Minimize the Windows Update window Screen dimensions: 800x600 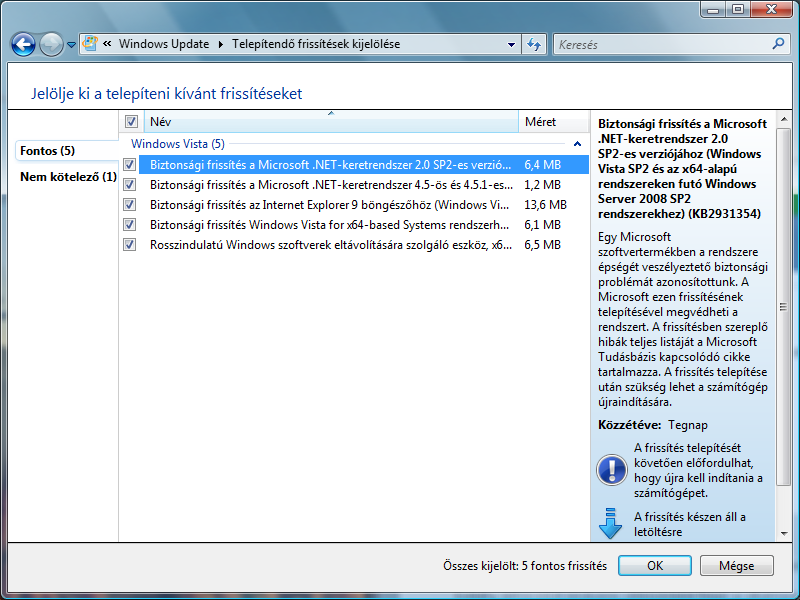[713, 9]
